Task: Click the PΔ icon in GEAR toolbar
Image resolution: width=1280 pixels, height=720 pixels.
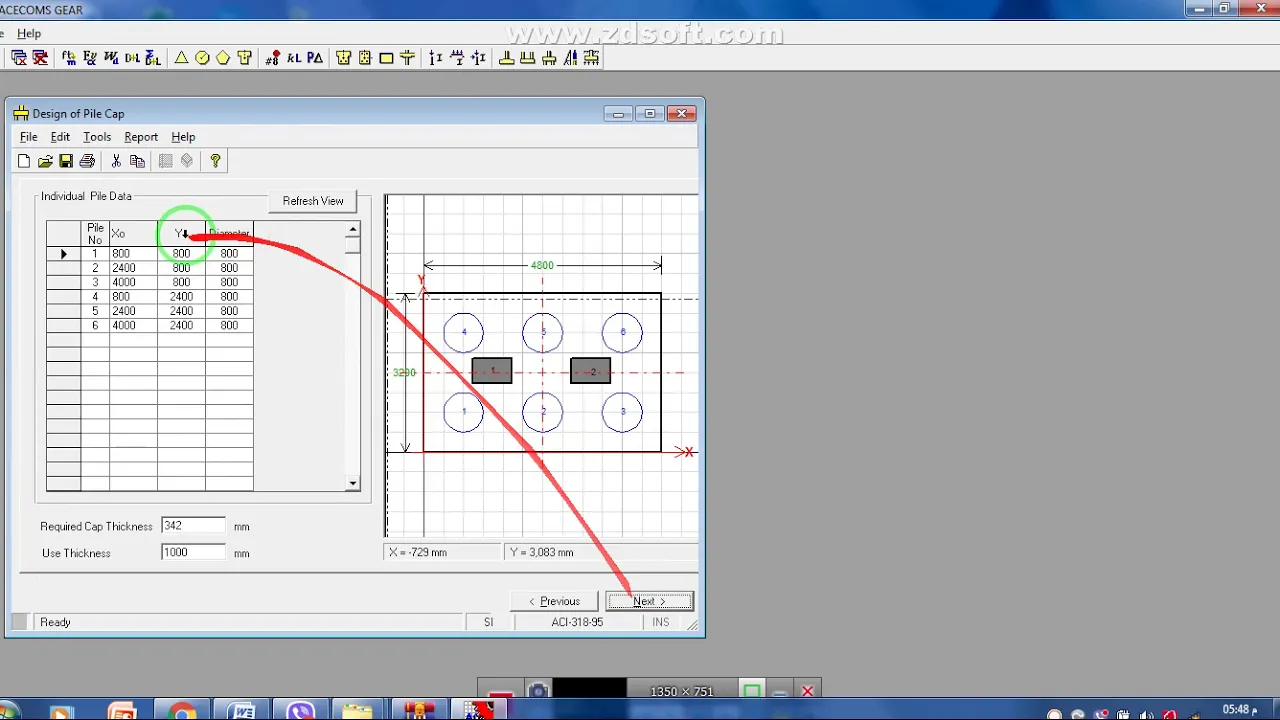Action: point(315,58)
